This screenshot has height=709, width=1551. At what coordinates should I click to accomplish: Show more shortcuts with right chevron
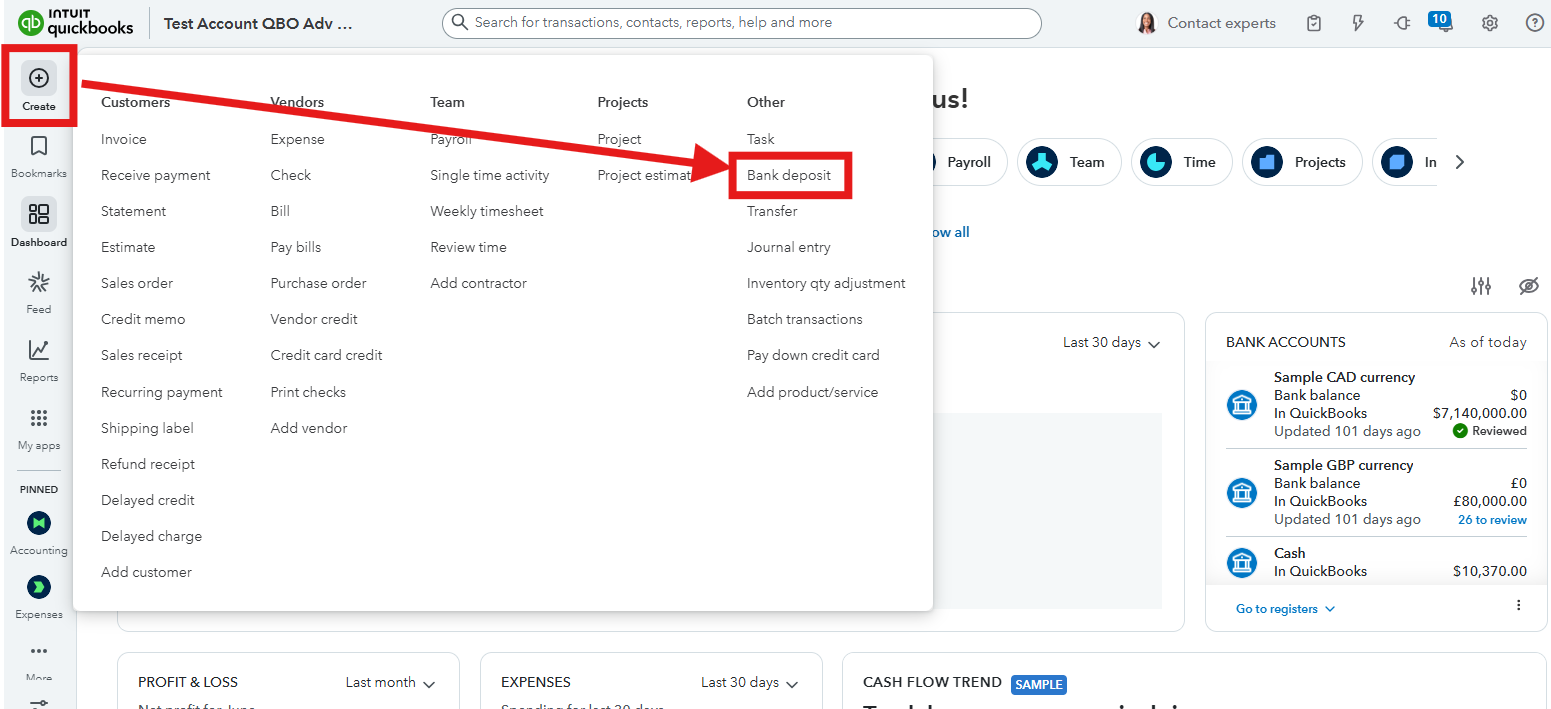click(x=1459, y=162)
